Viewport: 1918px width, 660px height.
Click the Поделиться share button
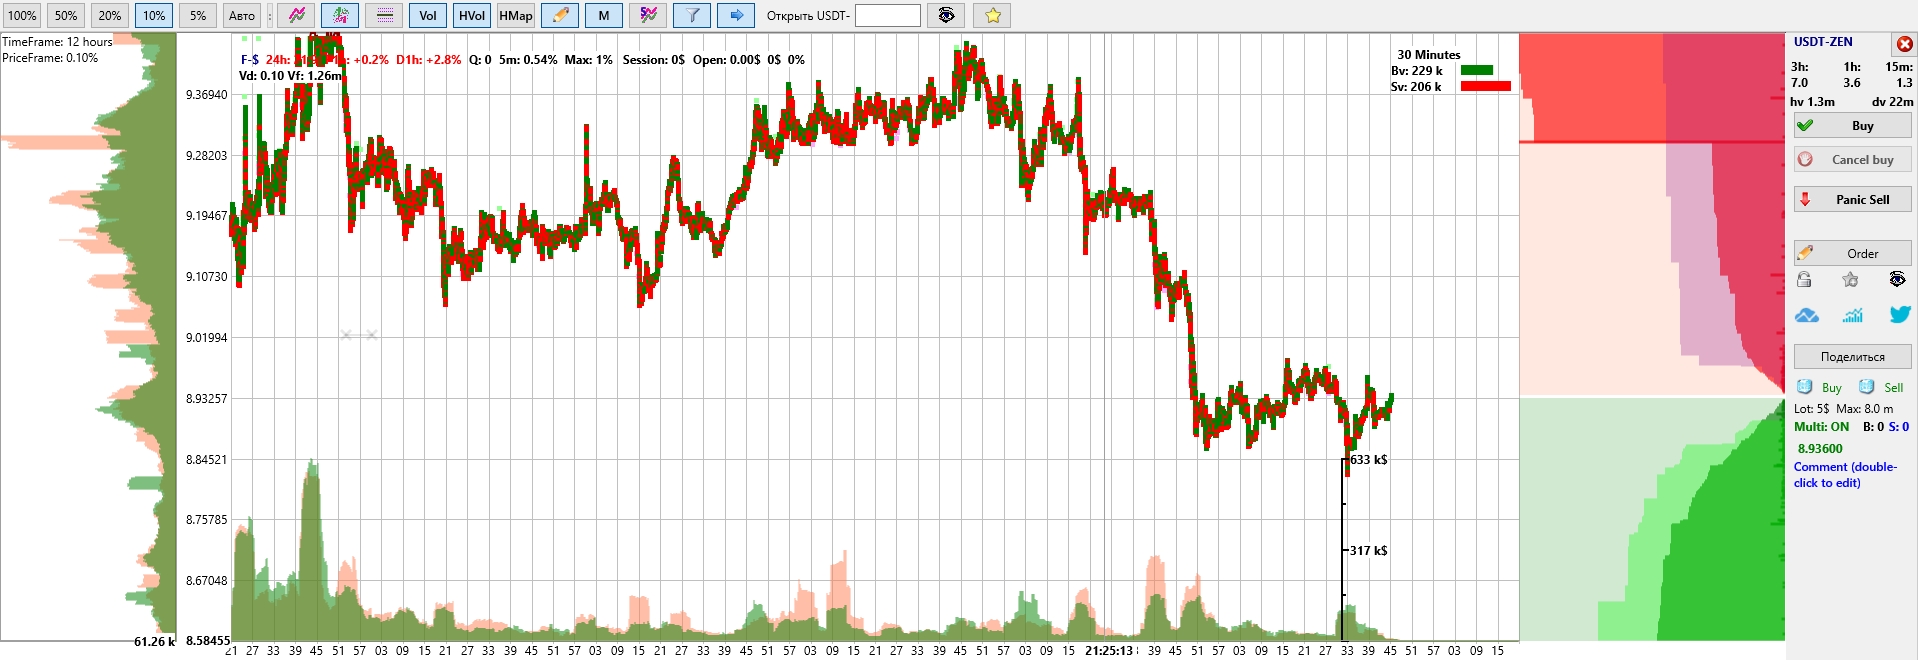point(1852,356)
